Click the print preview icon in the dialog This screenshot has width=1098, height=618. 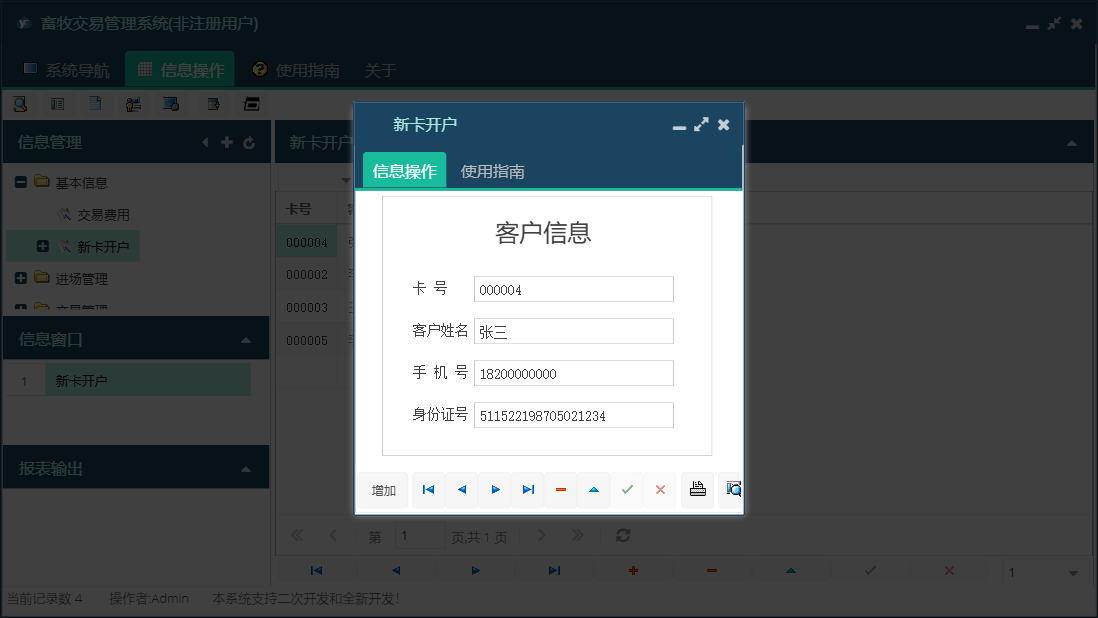click(732, 490)
